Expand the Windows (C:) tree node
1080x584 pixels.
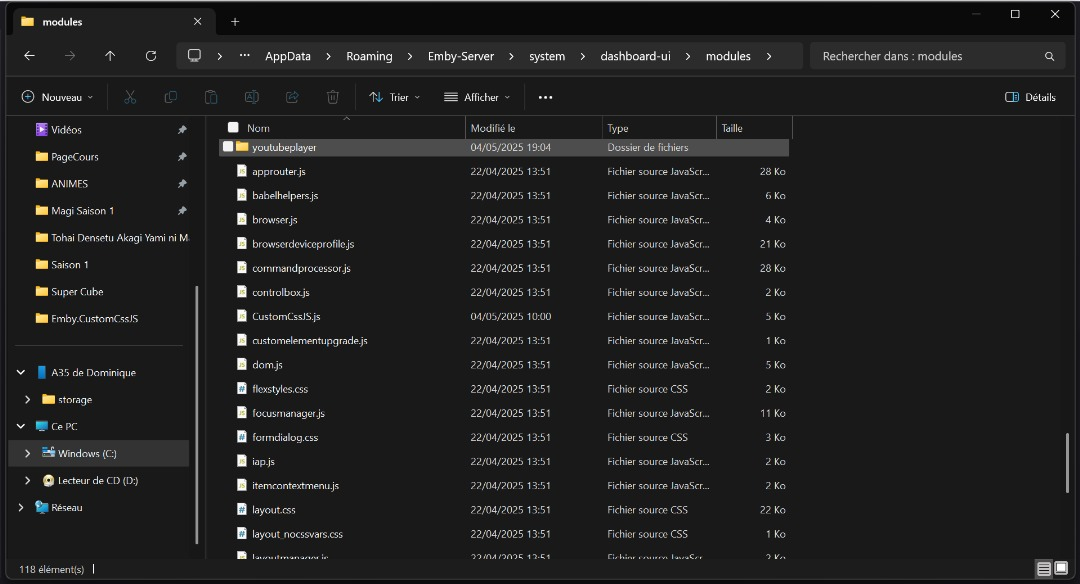28,453
